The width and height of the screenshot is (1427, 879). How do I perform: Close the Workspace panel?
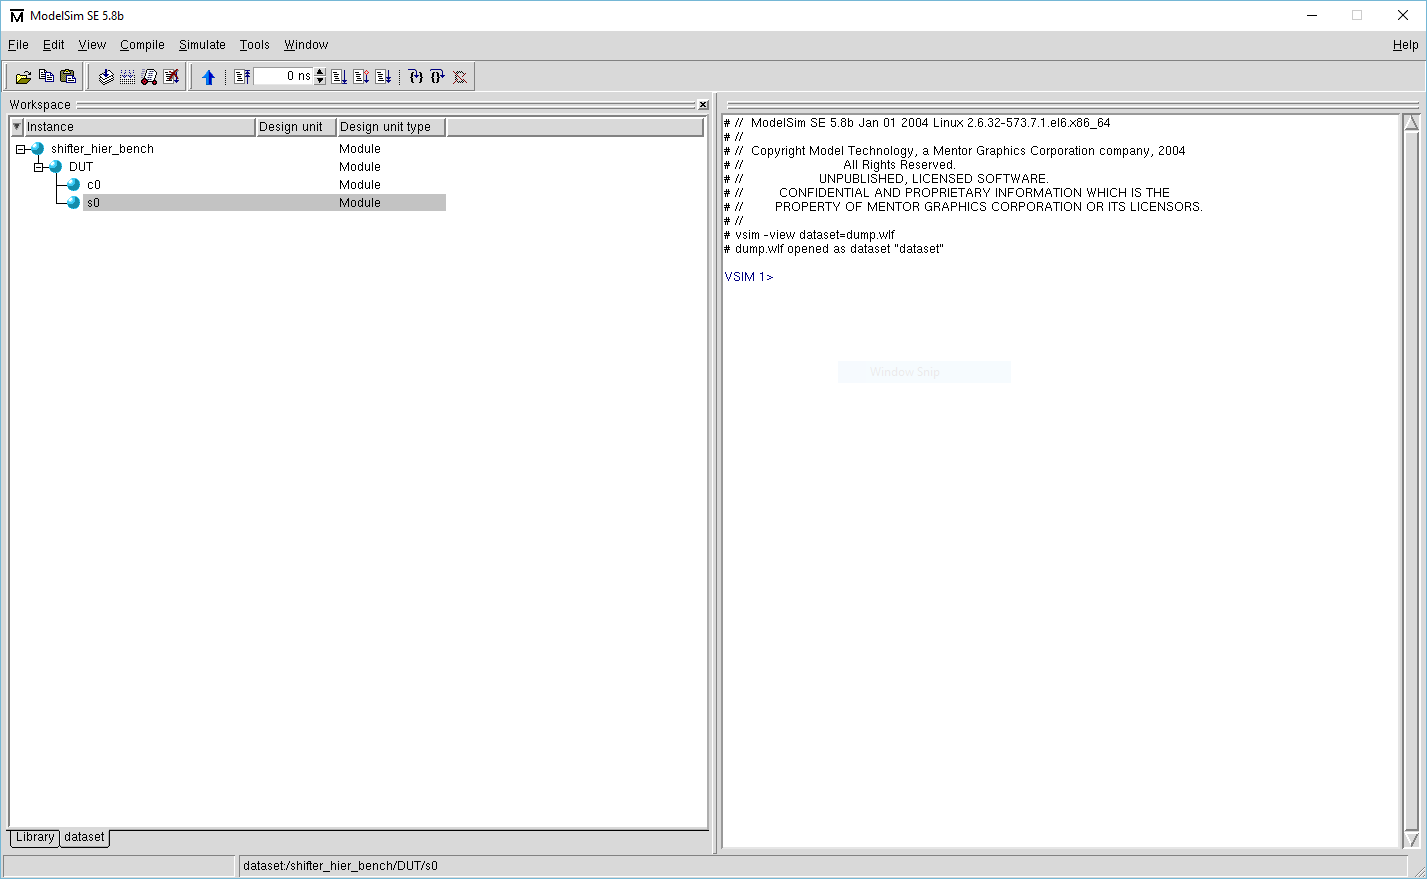703,104
